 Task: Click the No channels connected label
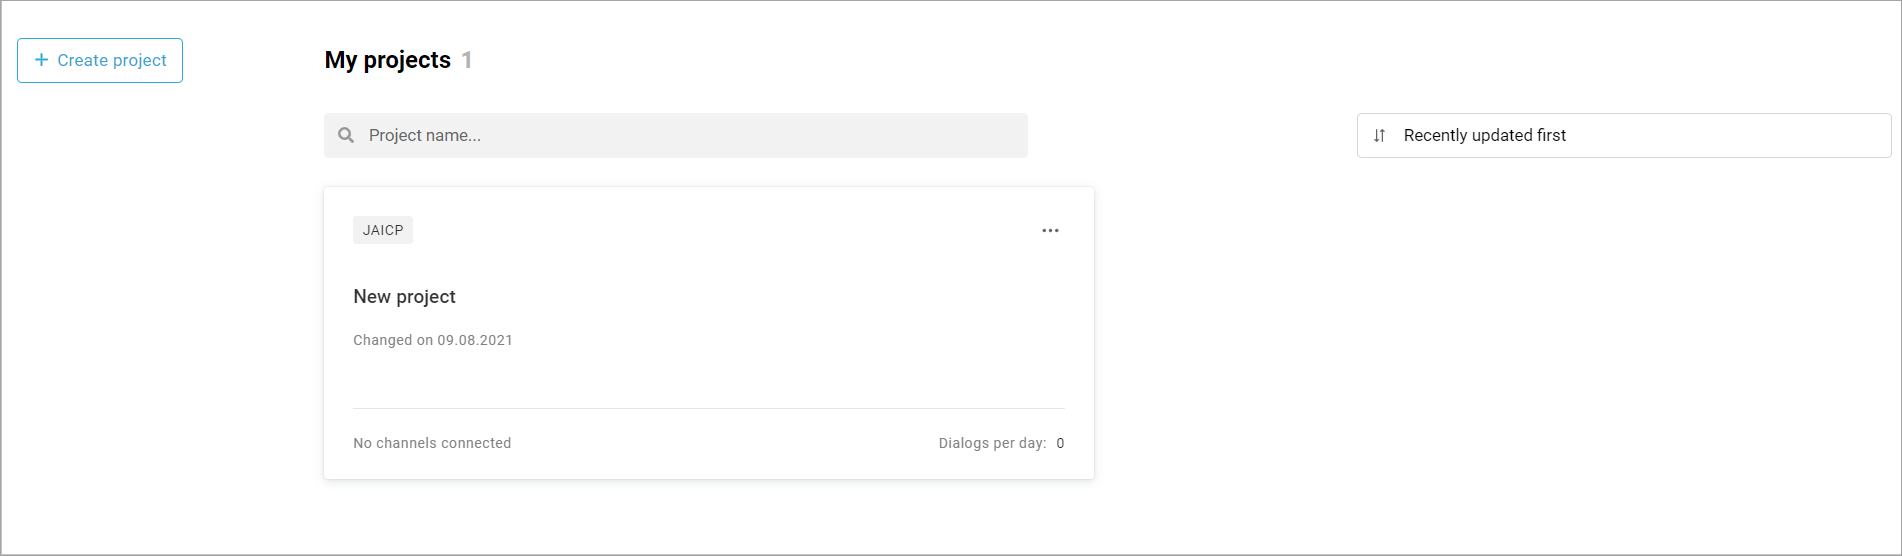(432, 443)
